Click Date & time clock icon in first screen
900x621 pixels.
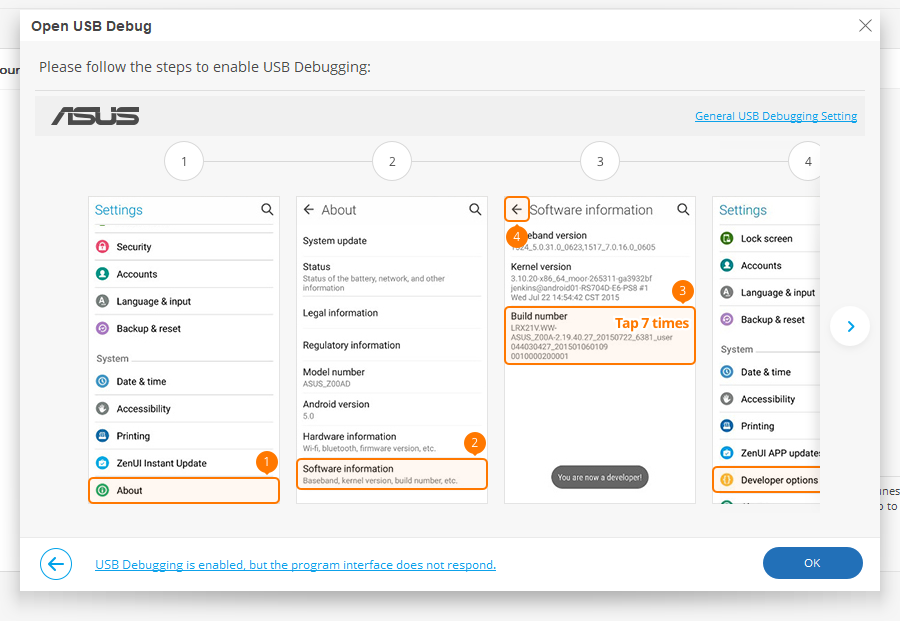pos(102,381)
